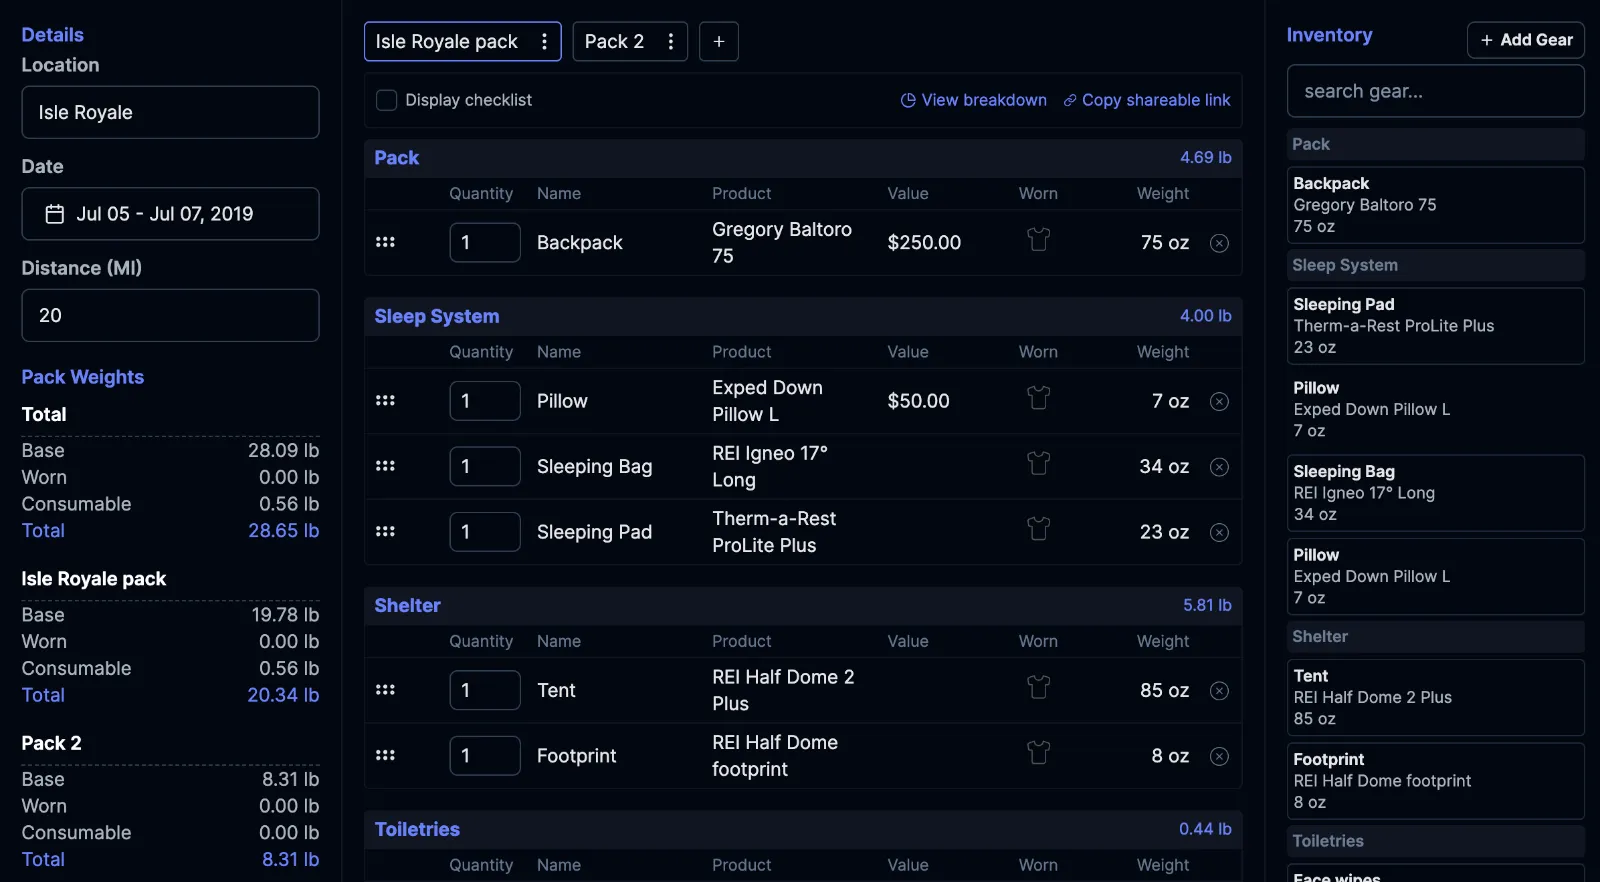This screenshot has width=1600, height=882.
Task: Select inventory Backpack Gregory Baltoro 75 card
Action: [x=1436, y=205]
